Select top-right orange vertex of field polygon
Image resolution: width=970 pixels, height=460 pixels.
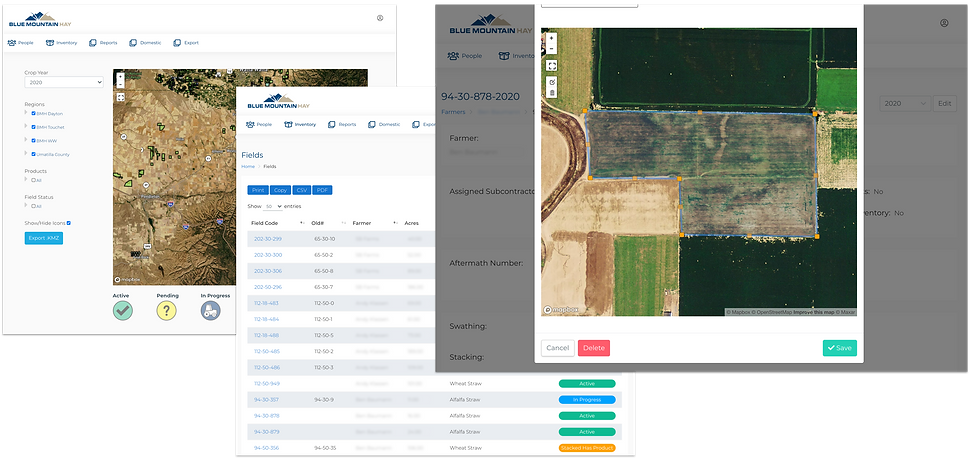(x=815, y=114)
